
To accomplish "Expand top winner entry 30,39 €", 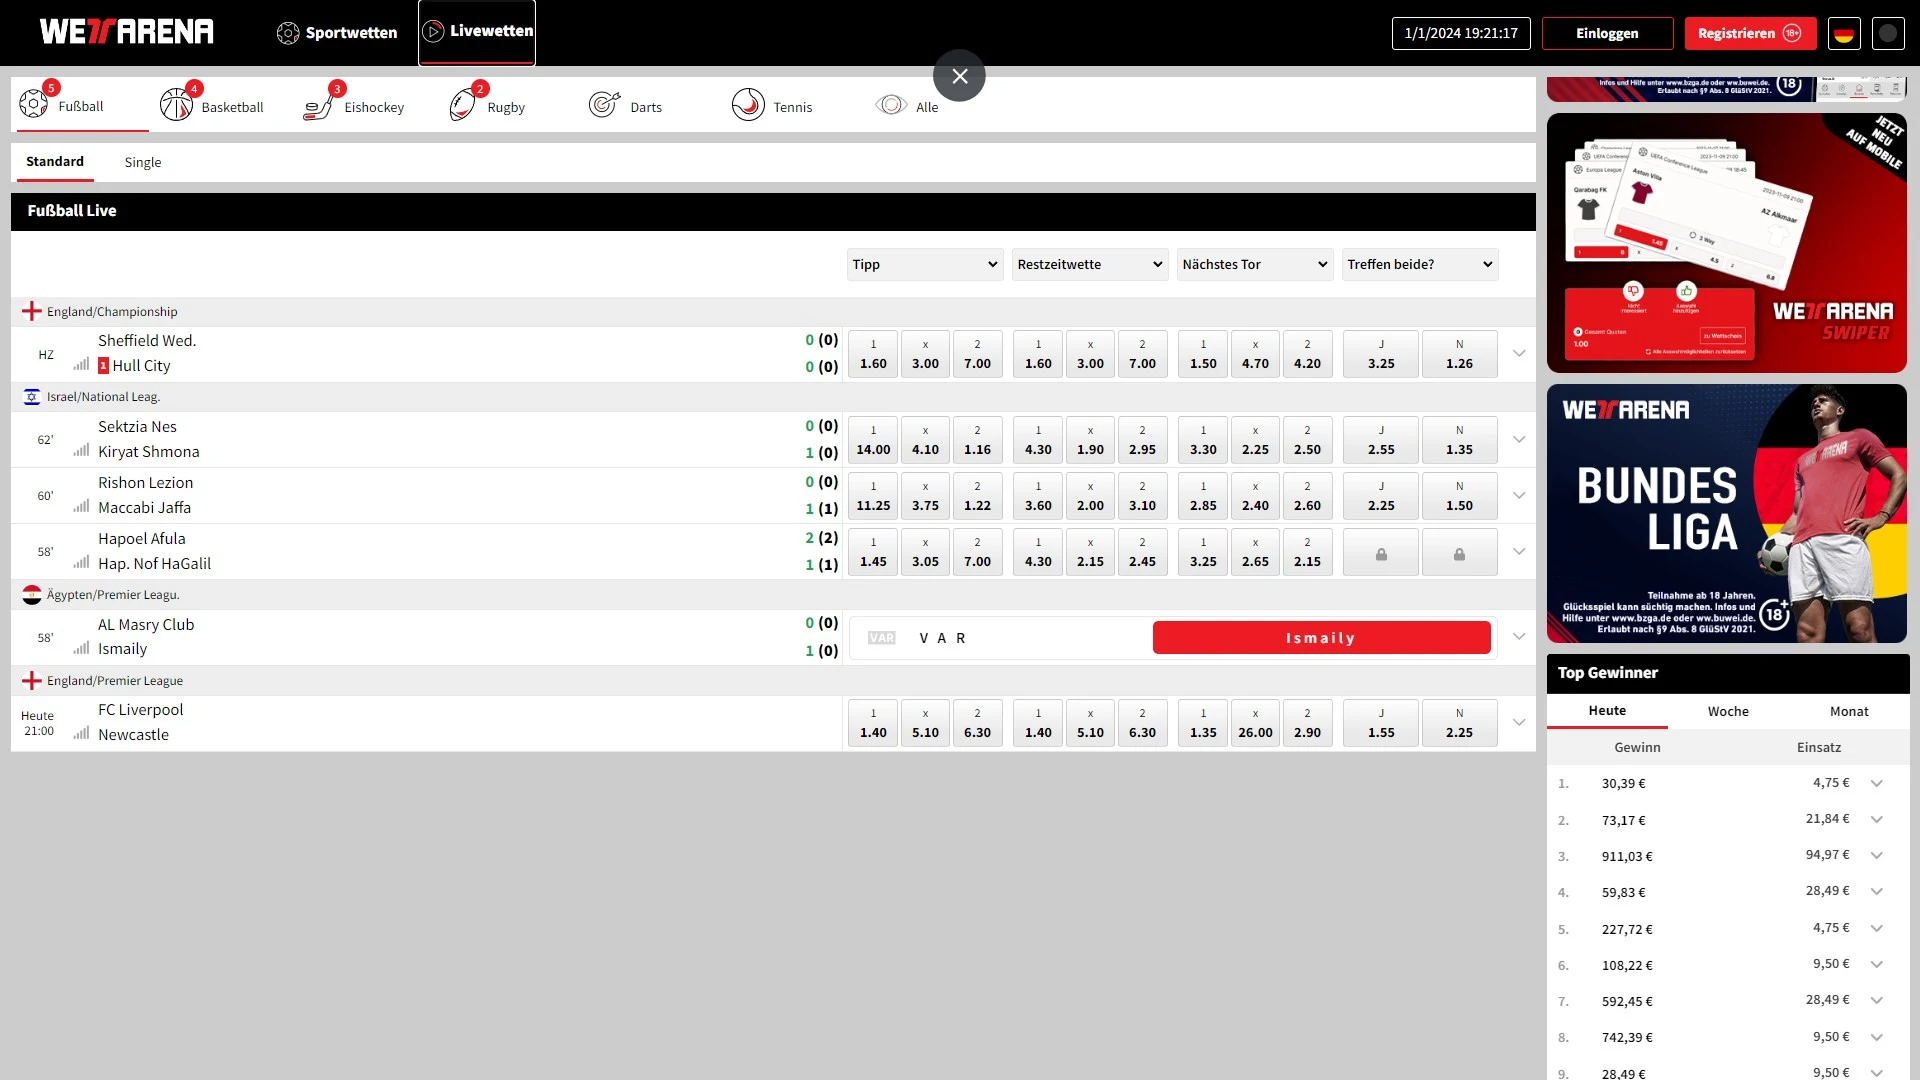I will 1877,784.
